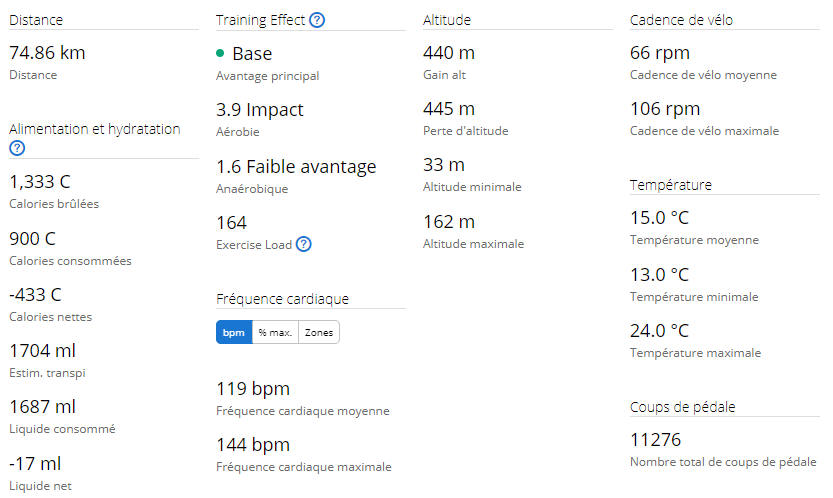Click the green Base indicator dot
This screenshot has width=833, height=498.
(x=220, y=53)
